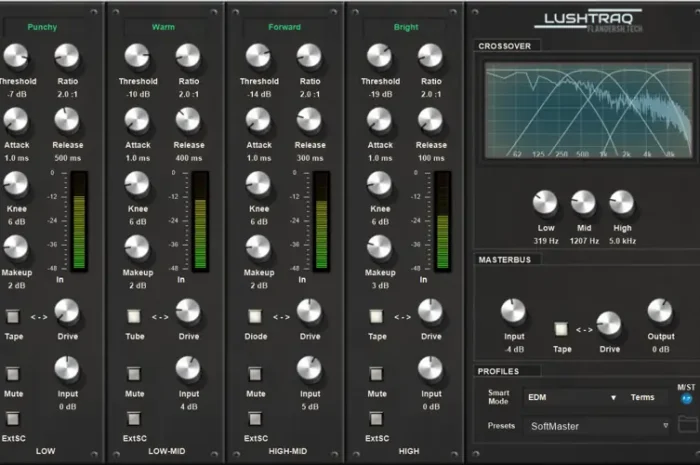Toggle the Tape saturation button on HIGH band
The height and width of the screenshot is (465, 700).
(376, 316)
